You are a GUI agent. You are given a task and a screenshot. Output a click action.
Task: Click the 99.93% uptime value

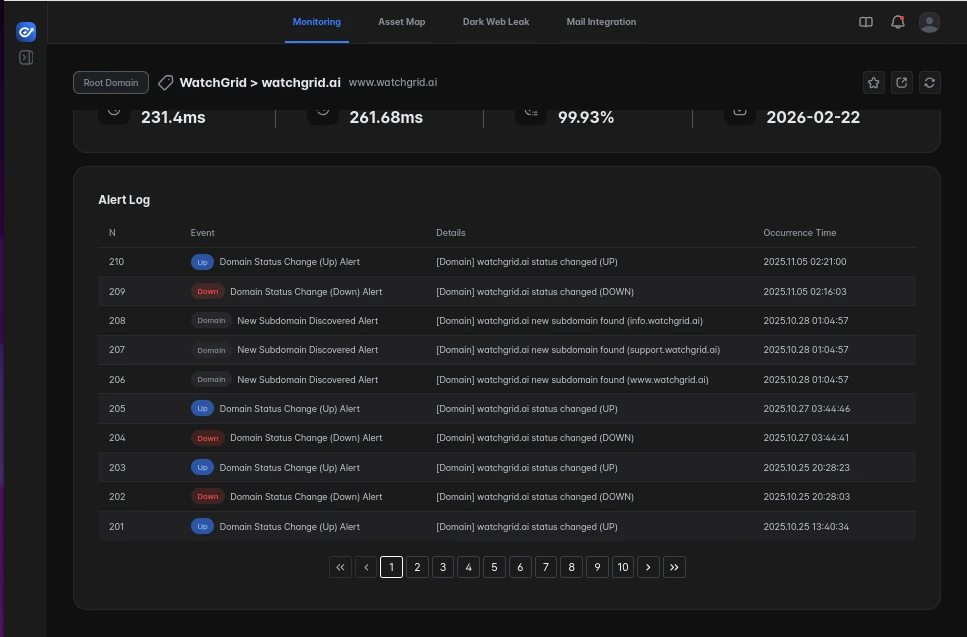click(586, 117)
